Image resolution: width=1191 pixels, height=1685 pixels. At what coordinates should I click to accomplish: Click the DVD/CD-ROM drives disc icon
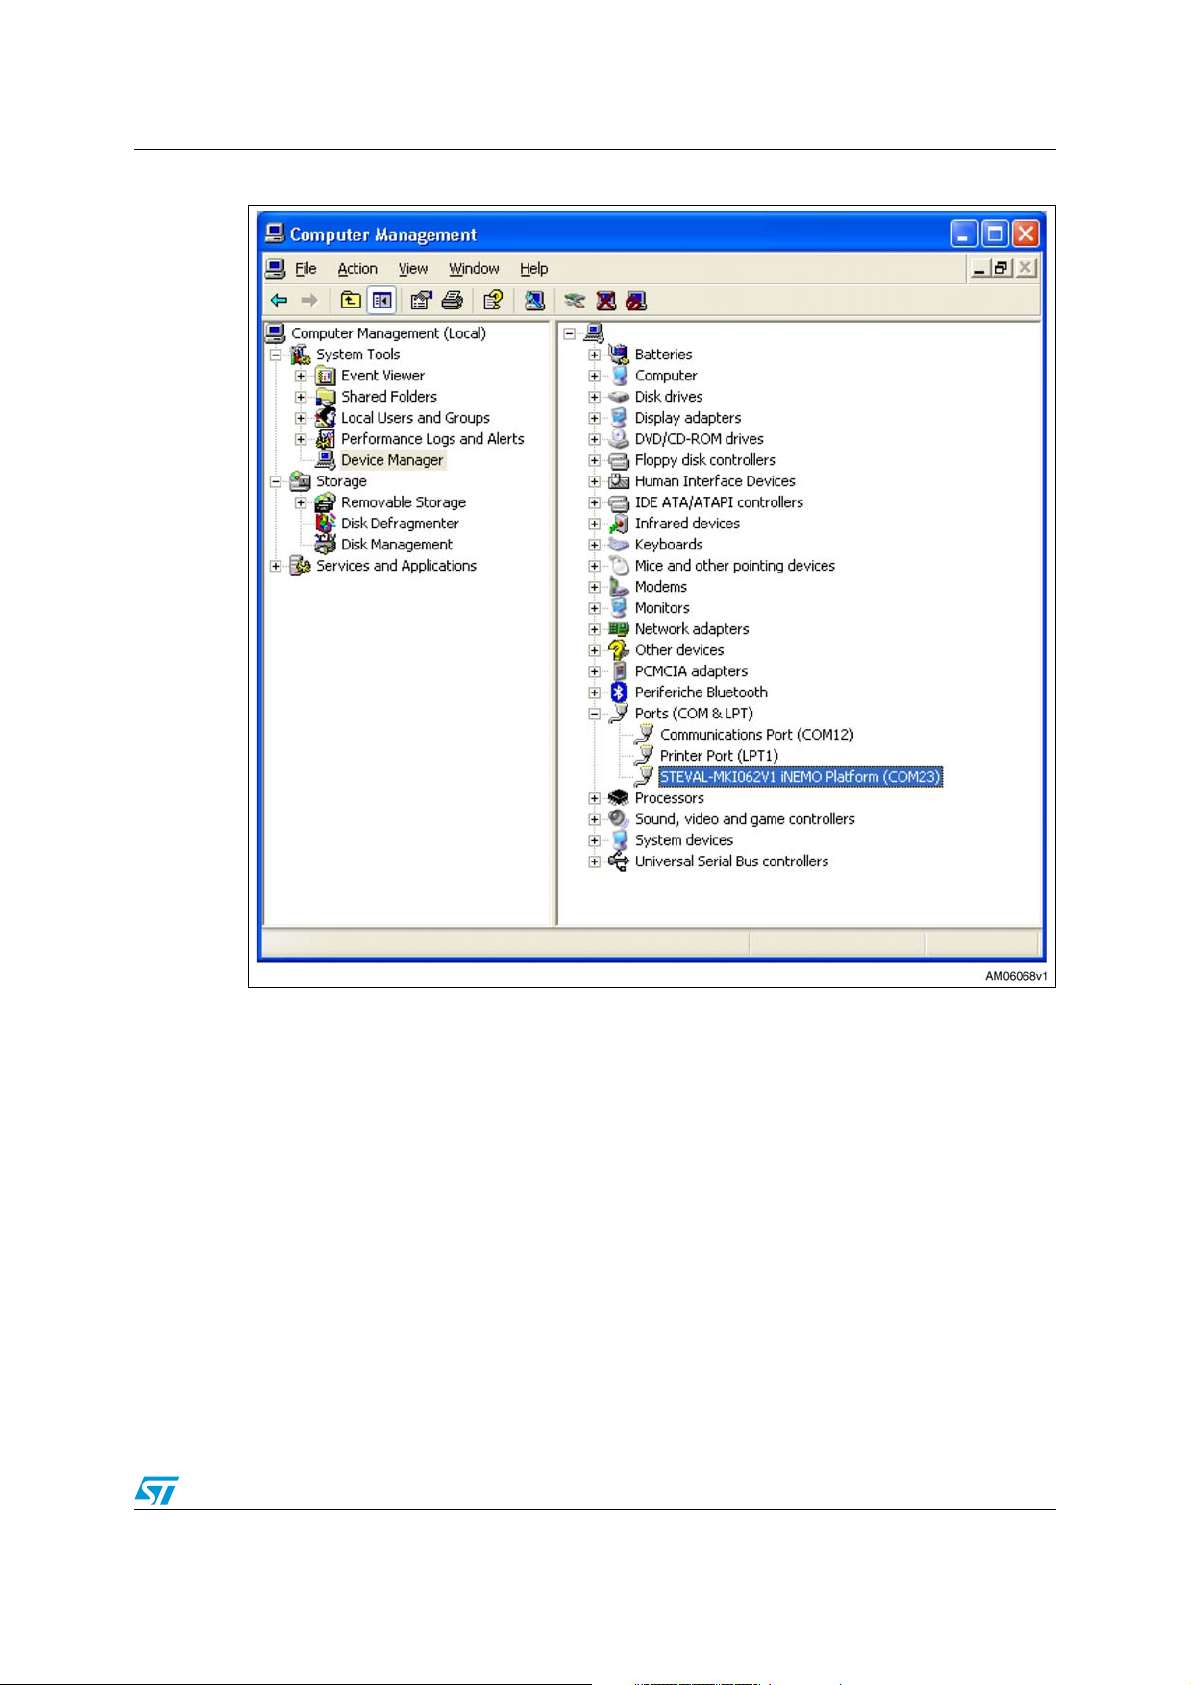point(618,439)
